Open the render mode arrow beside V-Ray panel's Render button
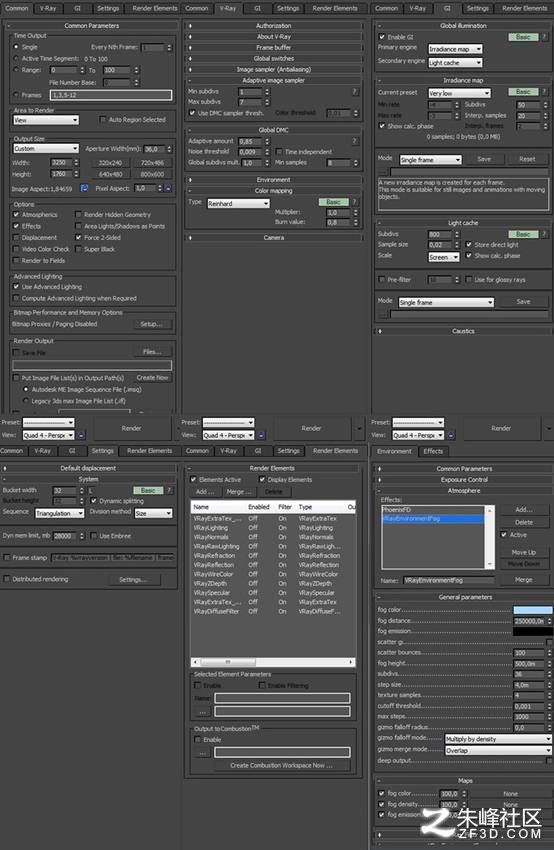 (359, 428)
